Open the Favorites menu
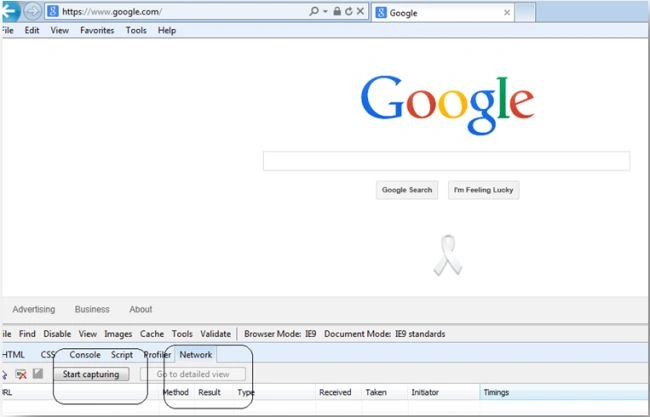Screen dimensions: 650x417 click(x=97, y=30)
